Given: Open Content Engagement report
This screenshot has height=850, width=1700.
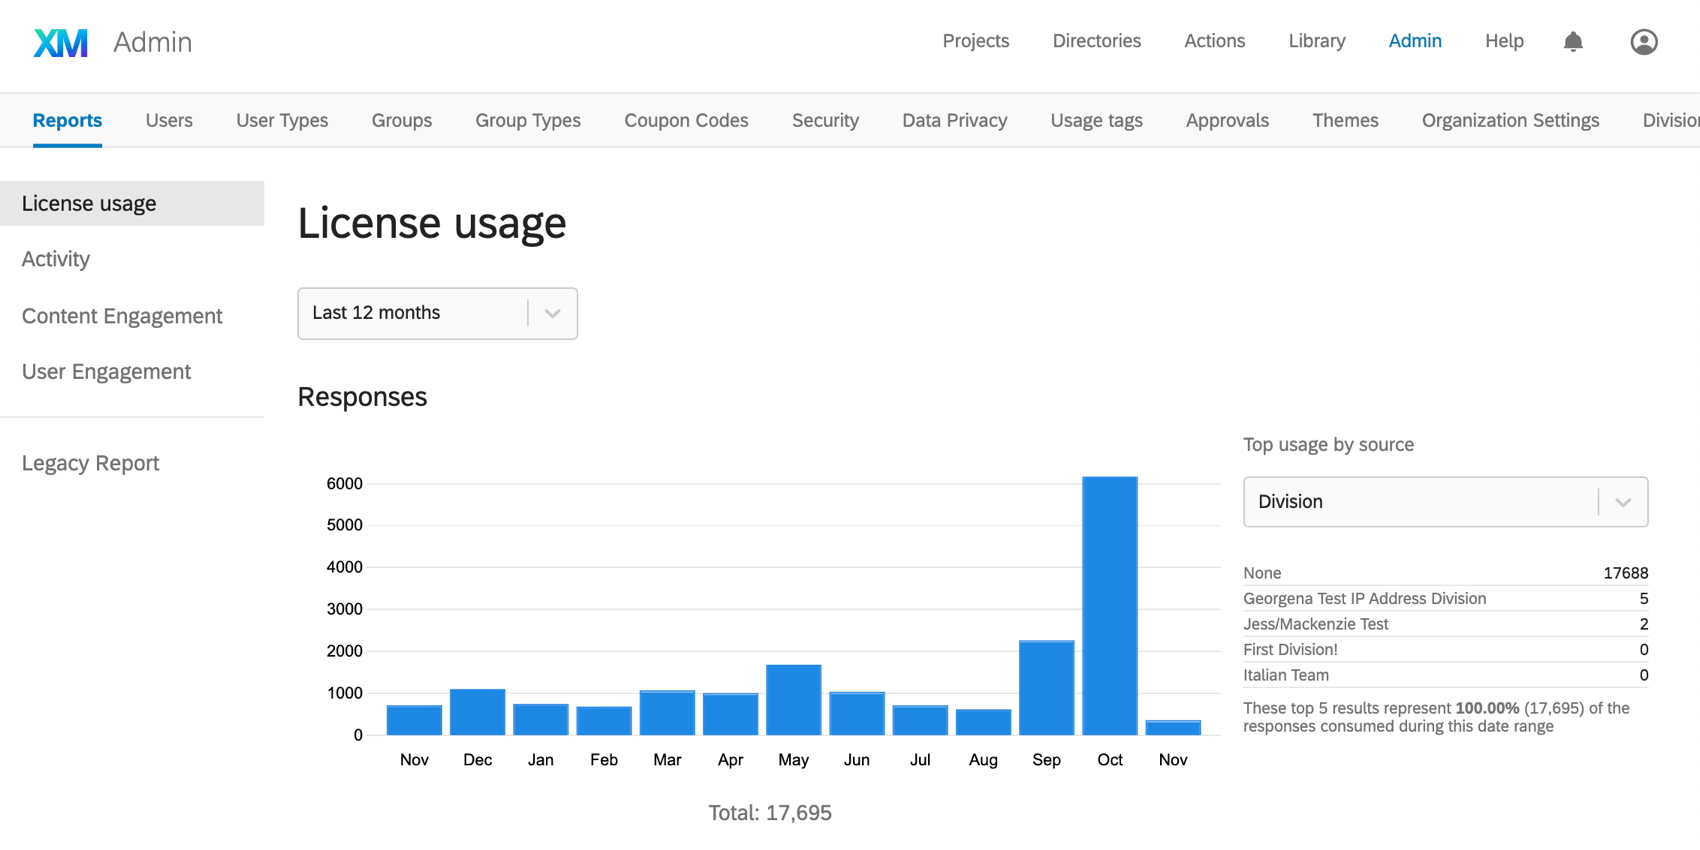Looking at the screenshot, I should coord(122,316).
